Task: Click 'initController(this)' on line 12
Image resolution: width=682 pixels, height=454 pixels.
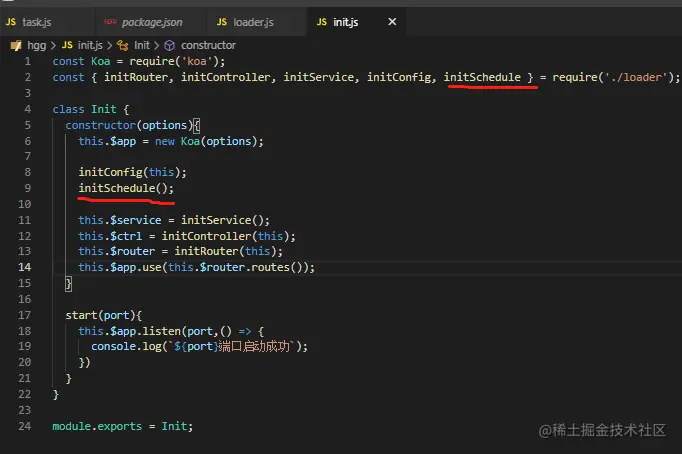Action: [225, 236]
